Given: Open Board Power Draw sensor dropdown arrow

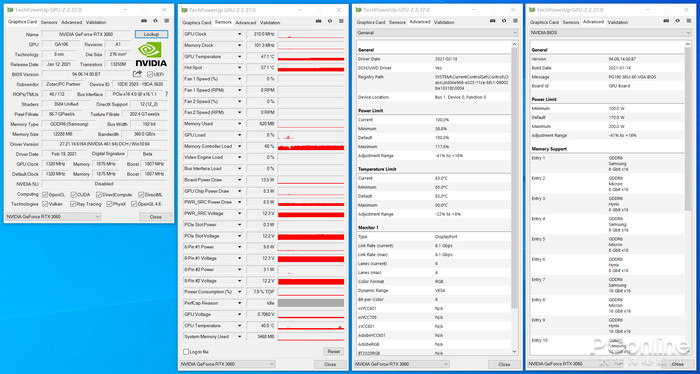Looking at the screenshot, I should (239, 180).
